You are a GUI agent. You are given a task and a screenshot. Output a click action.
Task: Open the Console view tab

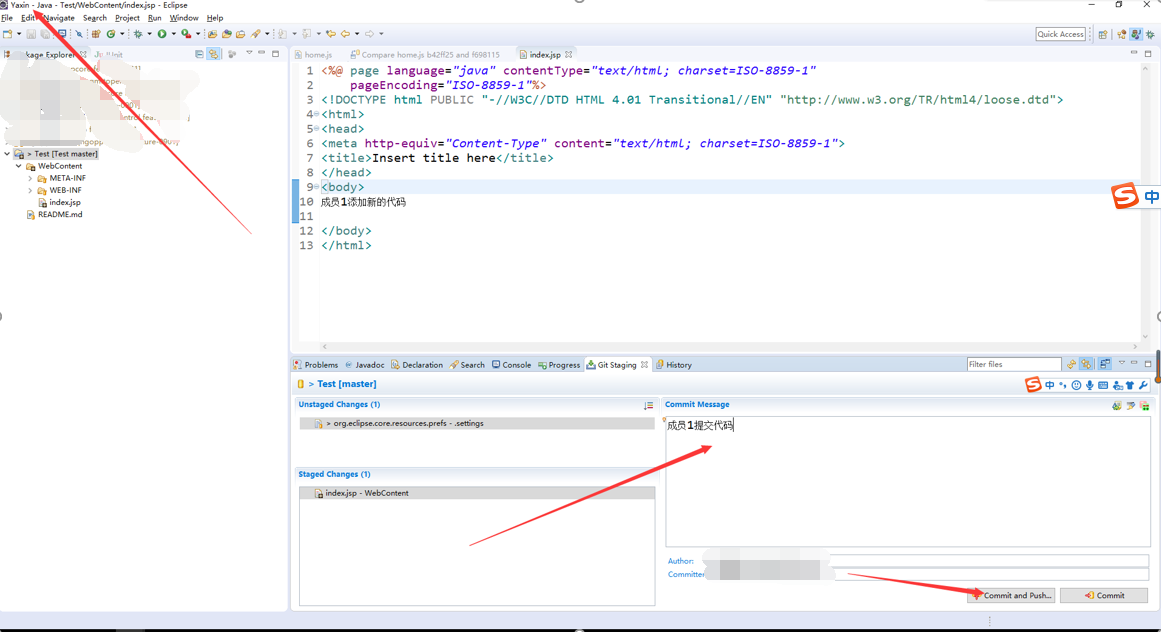[512, 365]
